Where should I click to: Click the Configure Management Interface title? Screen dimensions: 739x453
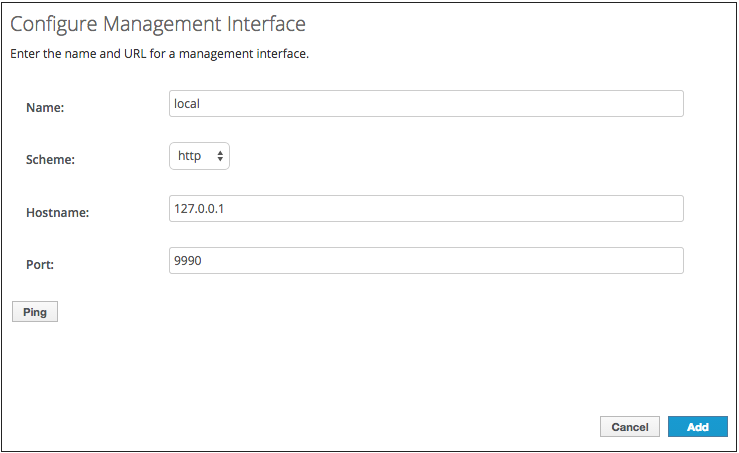(x=158, y=23)
